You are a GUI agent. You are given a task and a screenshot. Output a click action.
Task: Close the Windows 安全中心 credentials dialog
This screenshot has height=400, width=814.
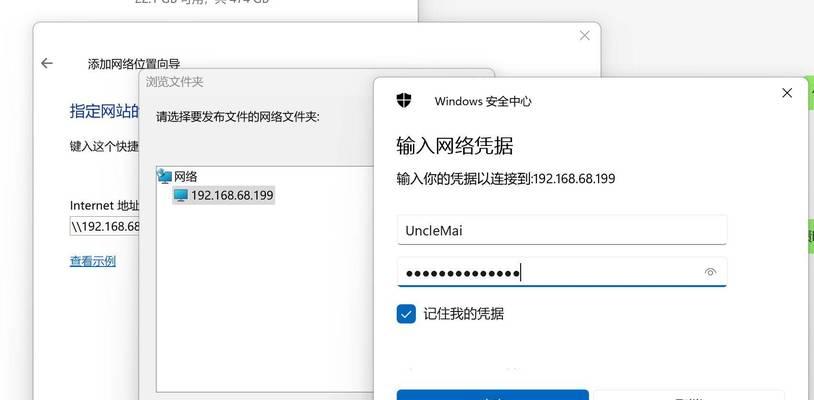coord(787,93)
